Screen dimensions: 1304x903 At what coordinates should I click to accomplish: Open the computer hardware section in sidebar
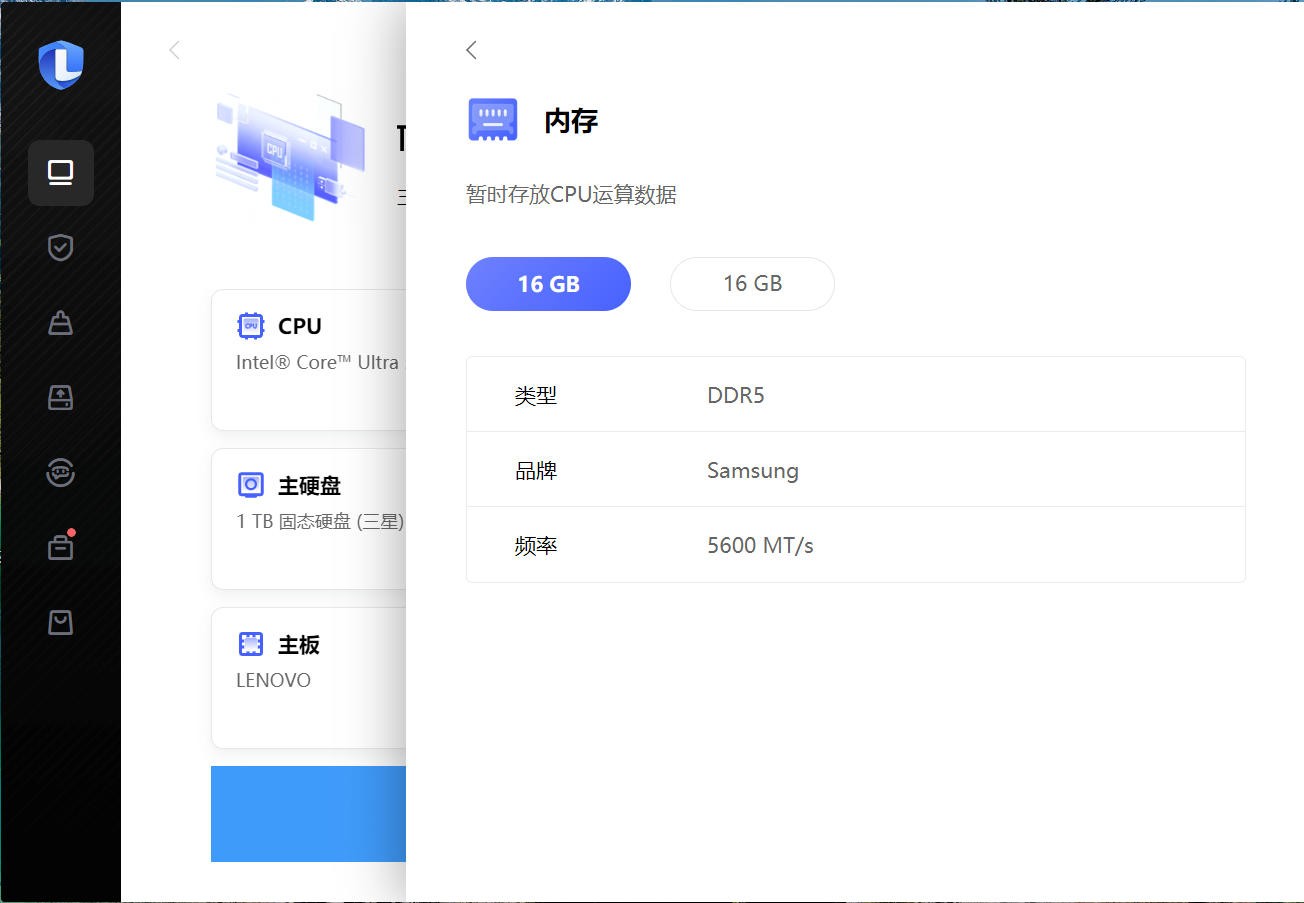tap(61, 173)
